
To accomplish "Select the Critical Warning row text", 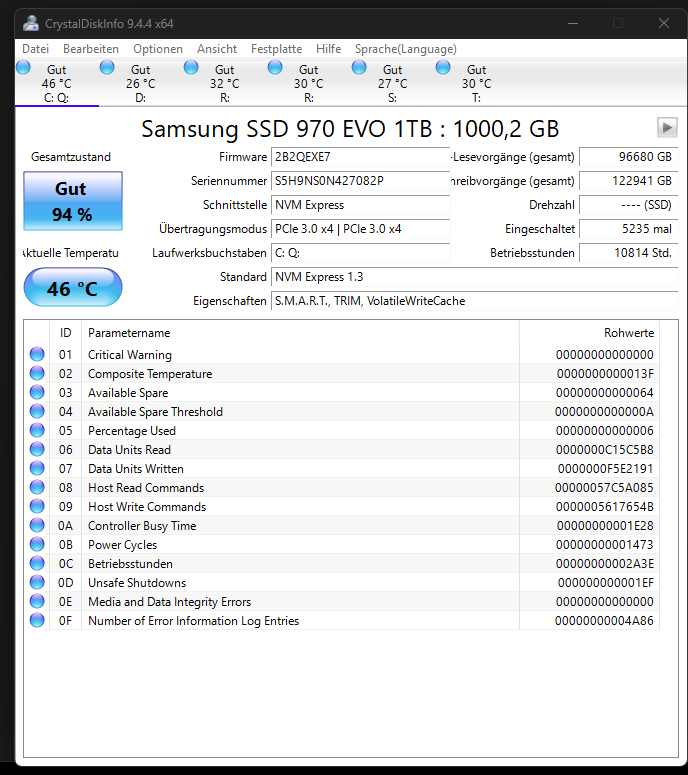I will (x=129, y=355).
